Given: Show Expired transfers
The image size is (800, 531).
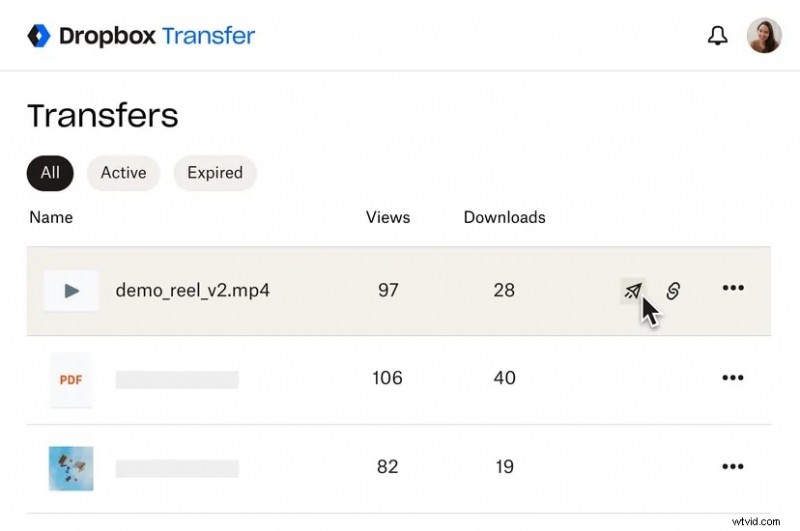Looking at the screenshot, I should (215, 173).
